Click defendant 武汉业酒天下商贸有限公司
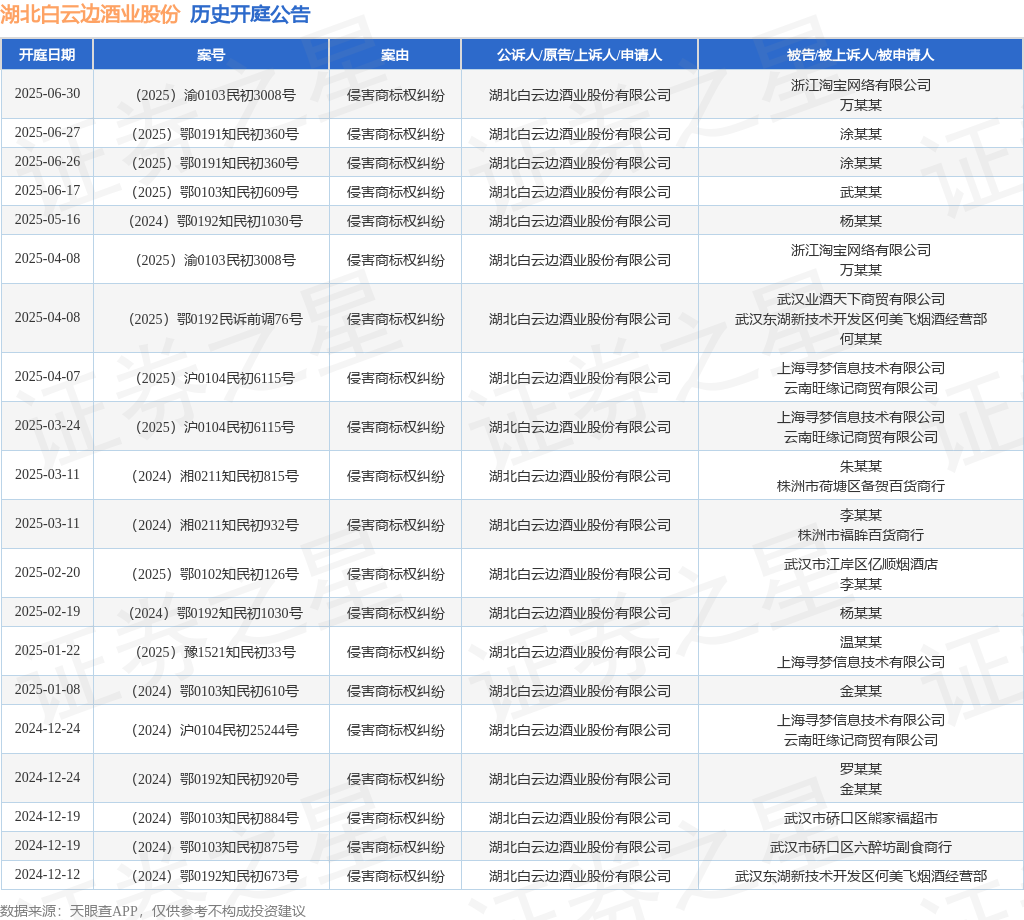The image size is (1024, 920). click(861, 299)
